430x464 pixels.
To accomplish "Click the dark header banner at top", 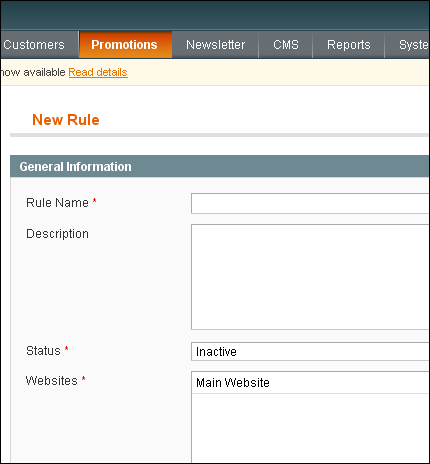I will click(215, 15).
